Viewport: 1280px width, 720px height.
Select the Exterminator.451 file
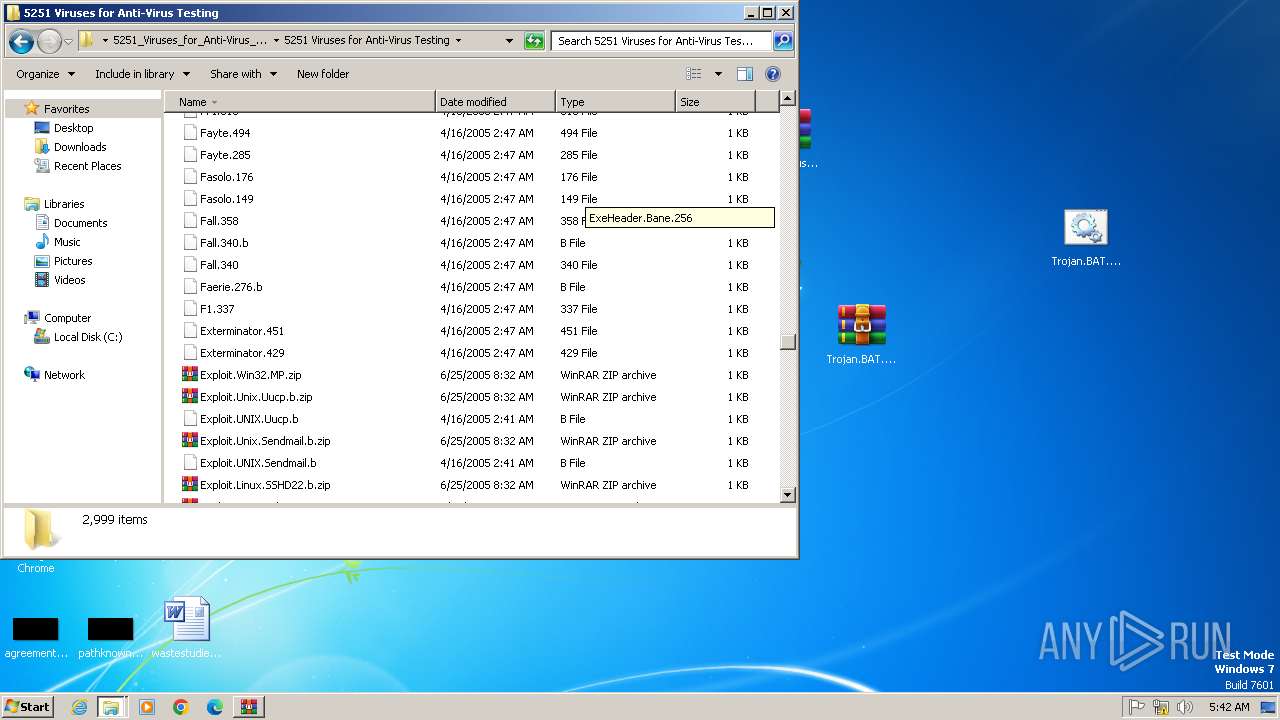click(242, 331)
